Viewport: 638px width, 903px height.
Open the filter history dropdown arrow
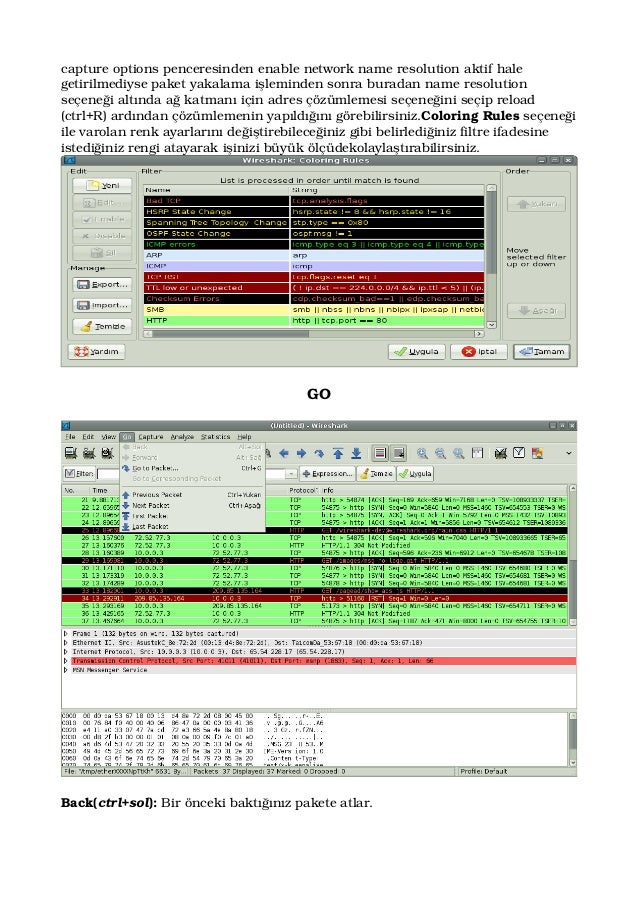(x=291, y=473)
